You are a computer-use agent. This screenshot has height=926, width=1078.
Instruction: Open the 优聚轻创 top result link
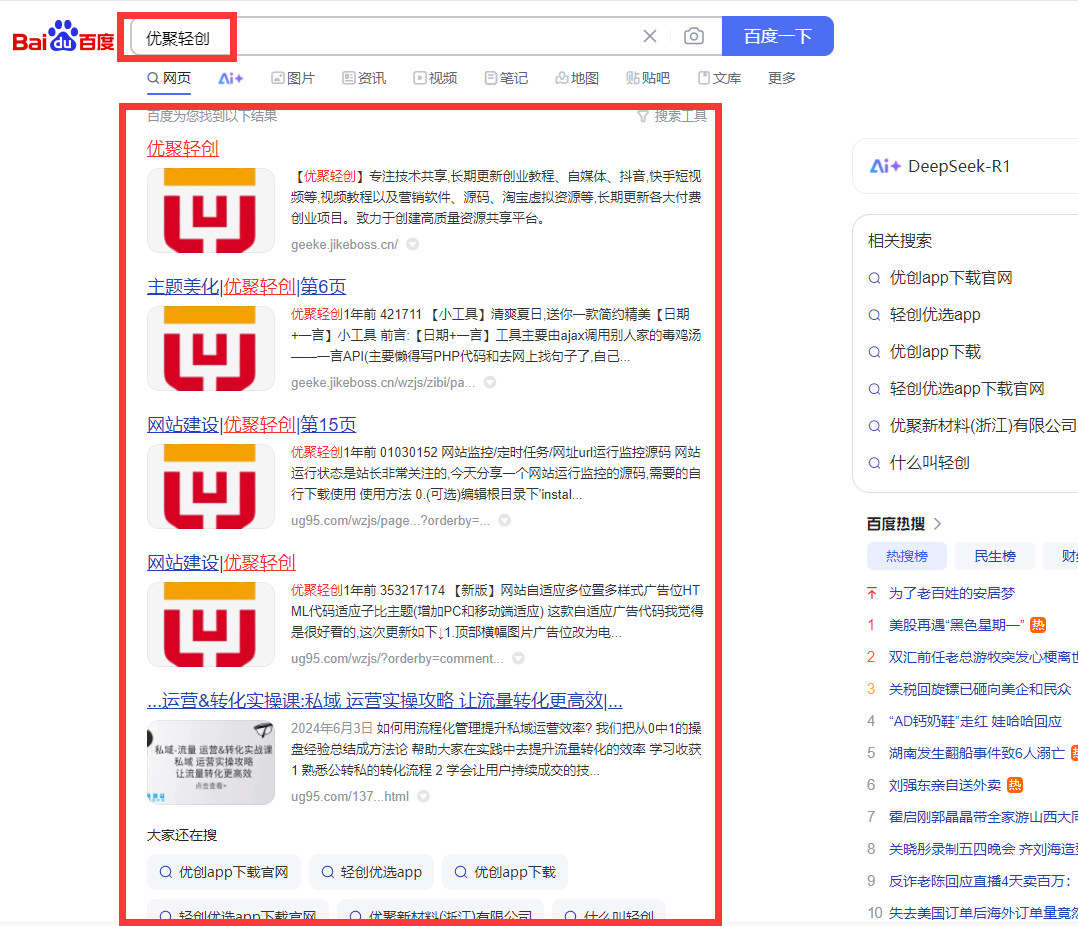[182, 149]
